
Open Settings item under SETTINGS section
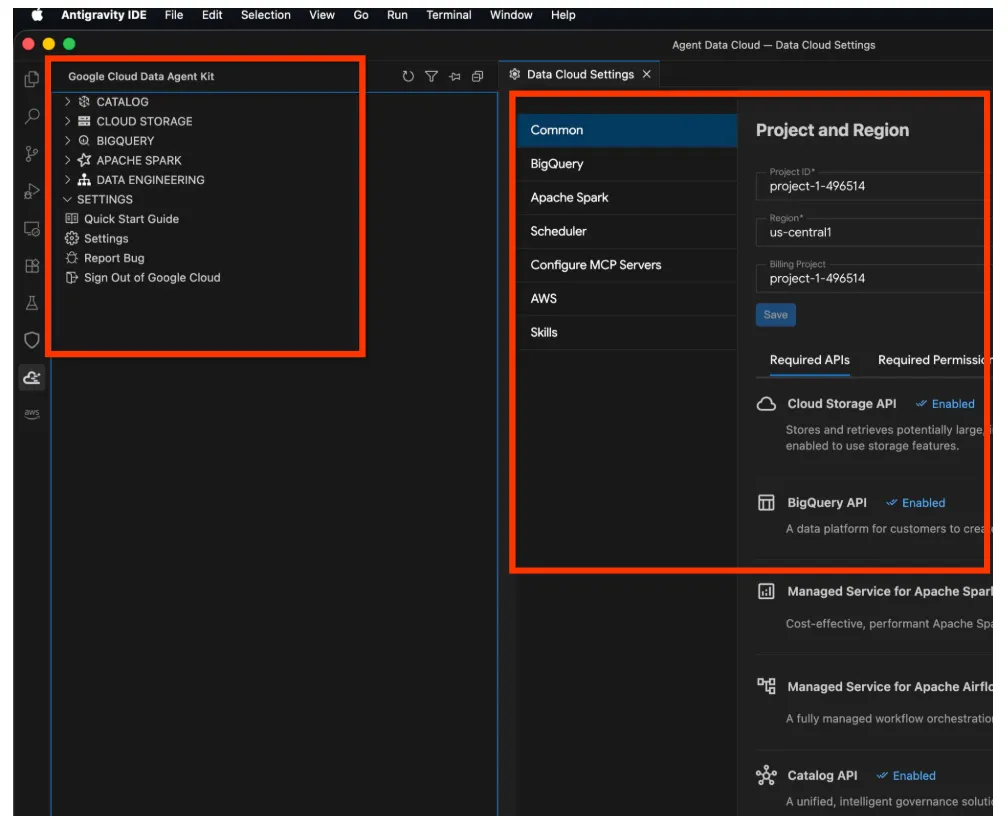point(106,238)
